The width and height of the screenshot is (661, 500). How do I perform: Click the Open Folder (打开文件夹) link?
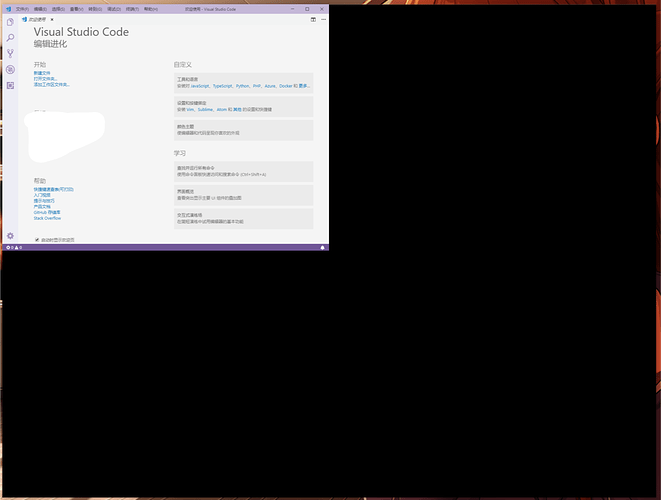pyautogui.click(x=46, y=79)
